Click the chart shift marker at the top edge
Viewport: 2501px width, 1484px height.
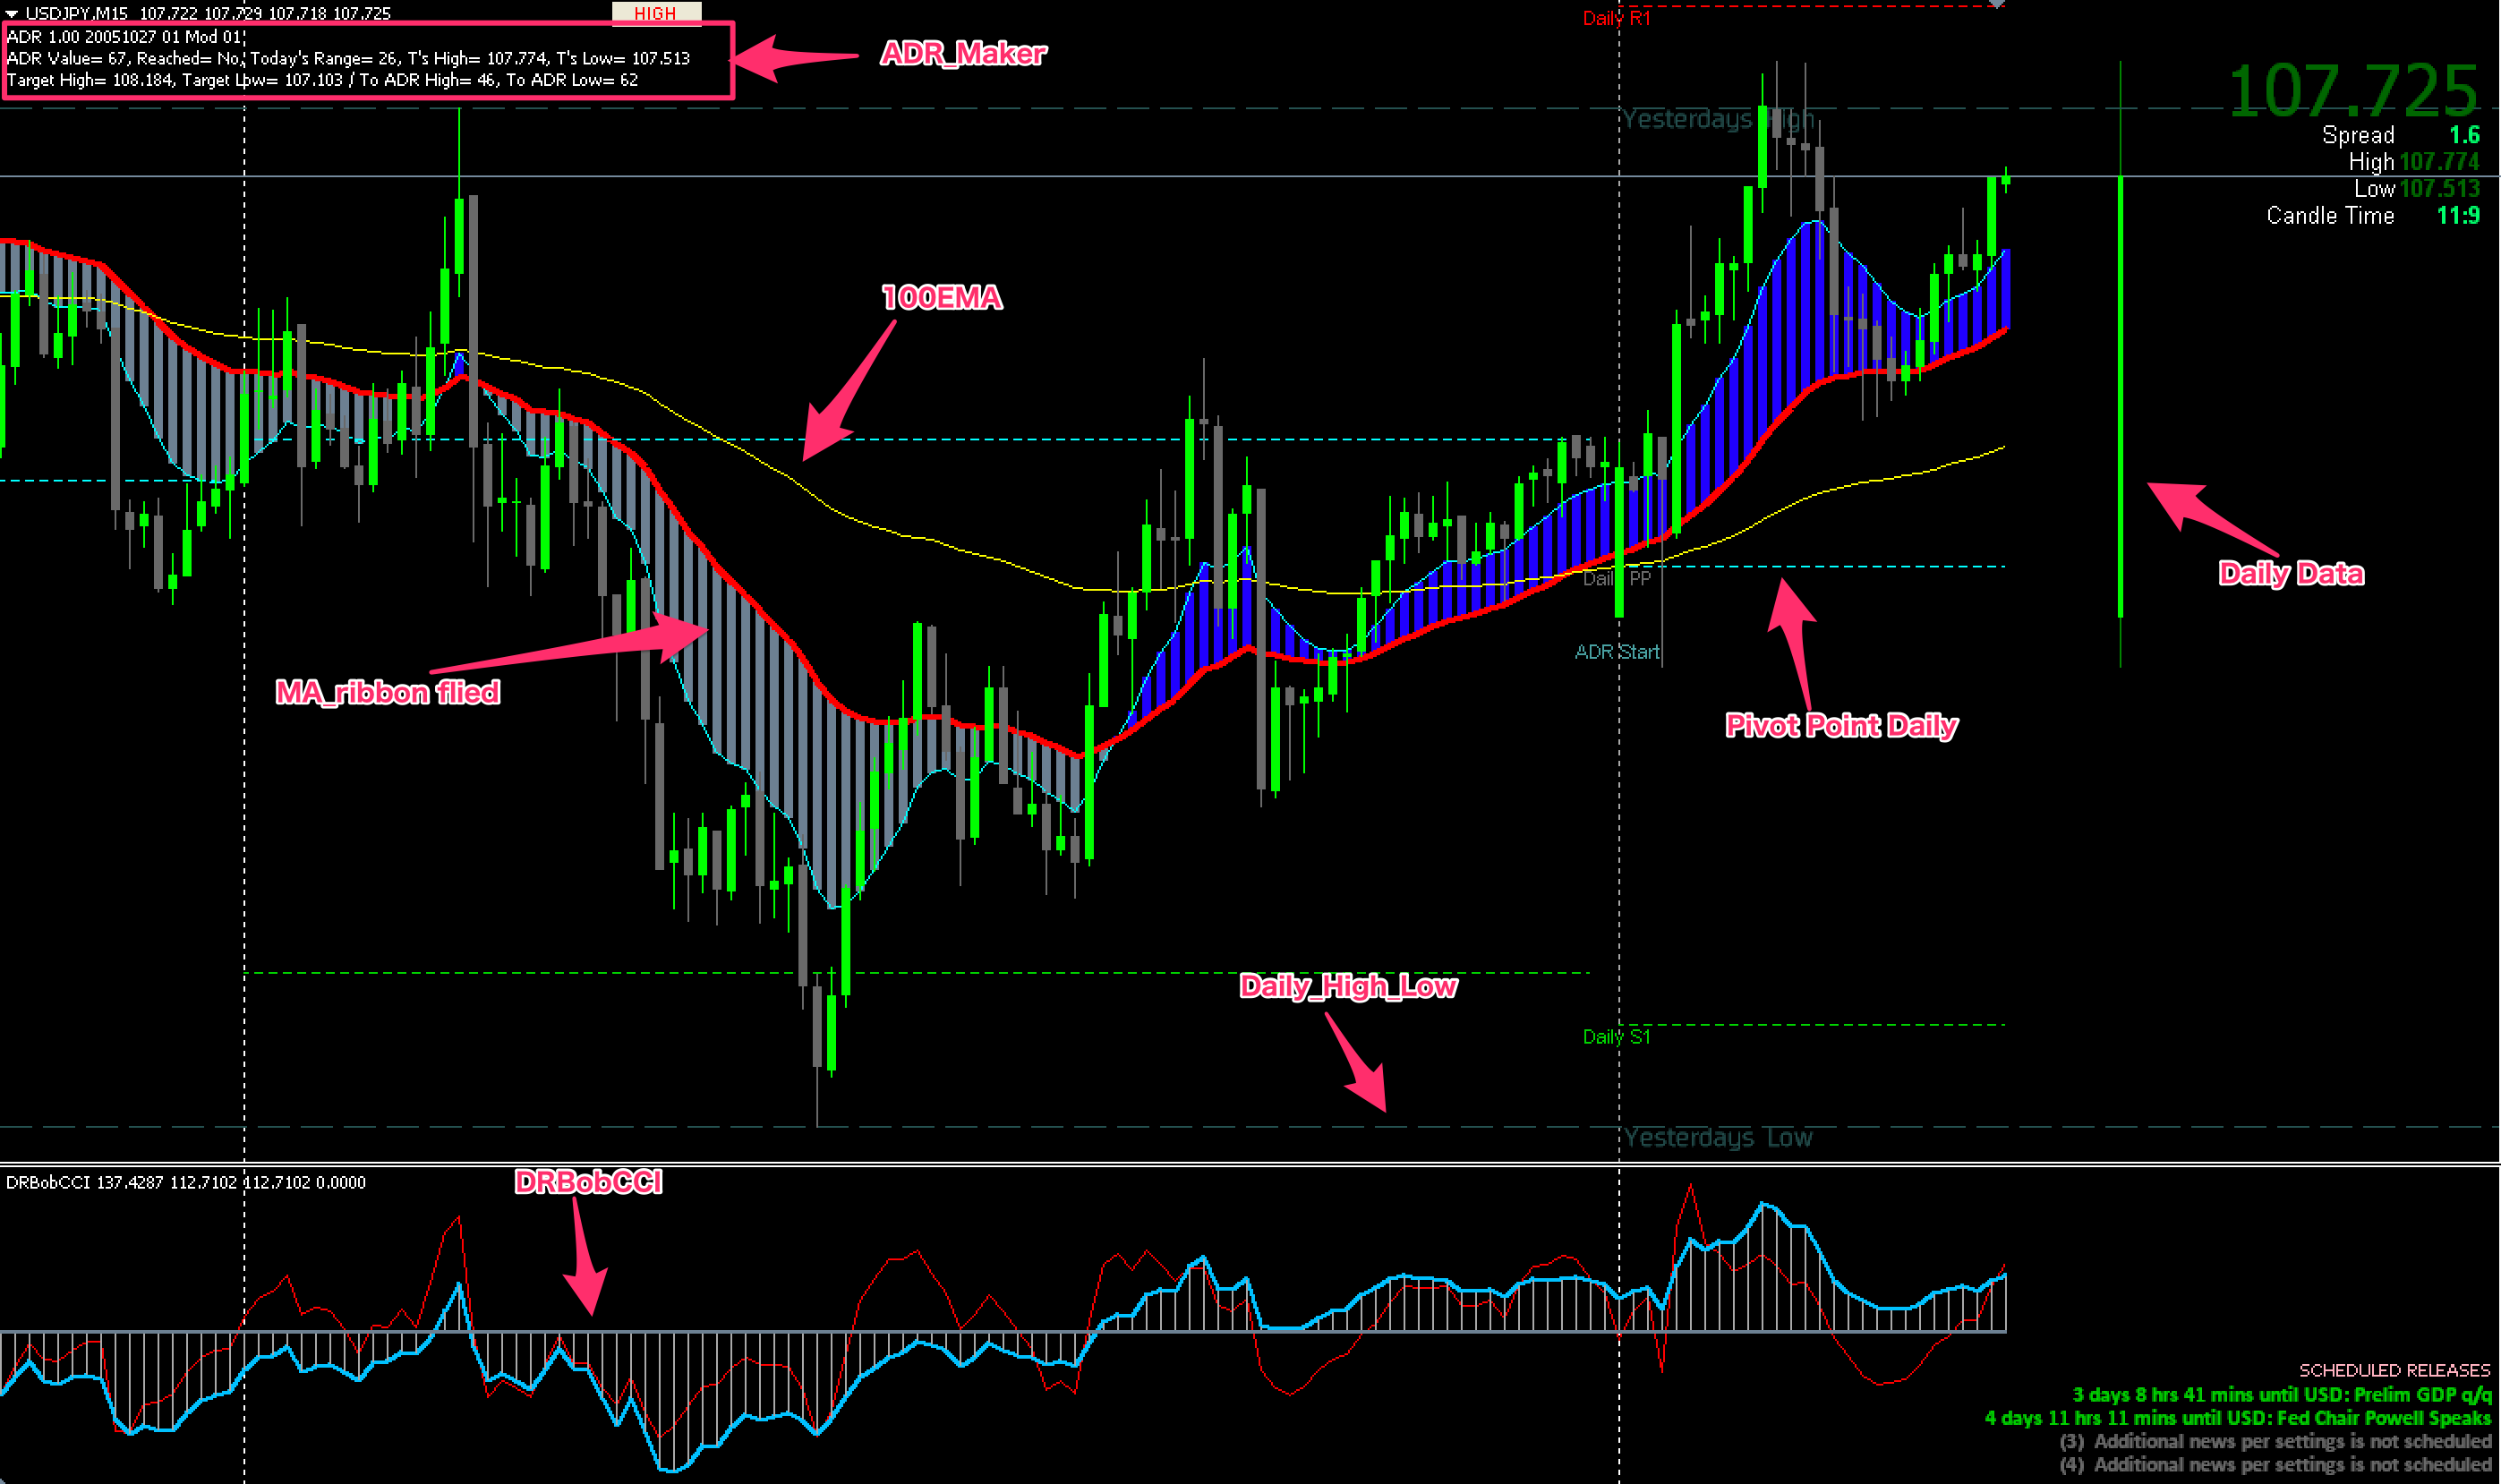[1996, 4]
